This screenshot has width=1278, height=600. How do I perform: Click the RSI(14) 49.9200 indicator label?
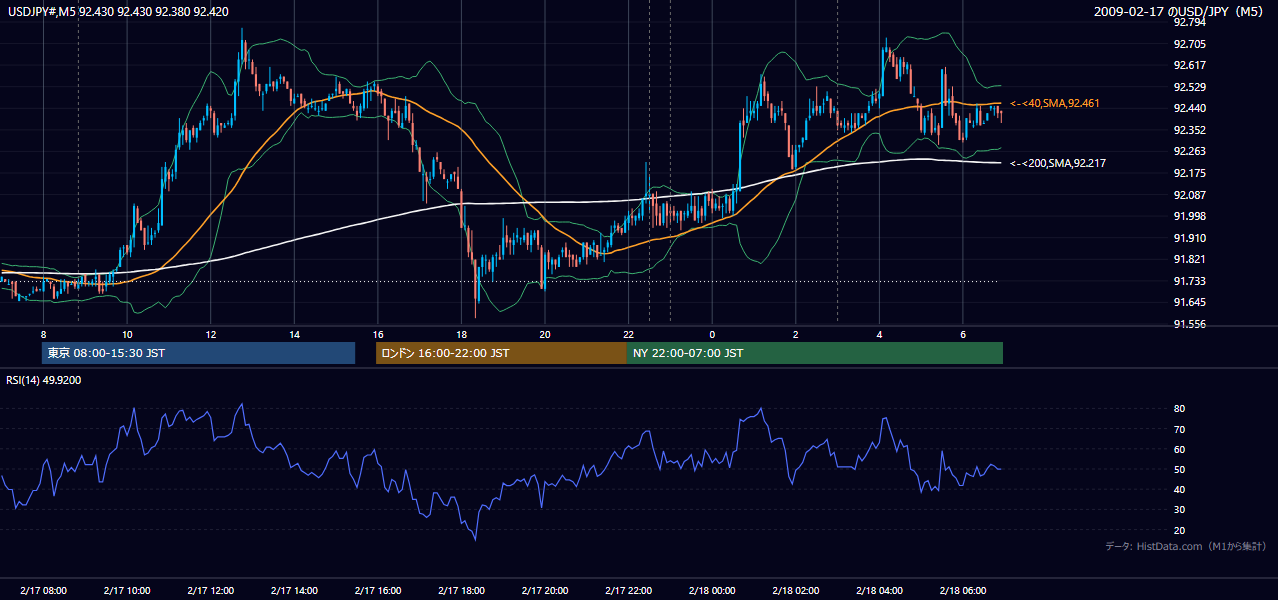[44, 380]
